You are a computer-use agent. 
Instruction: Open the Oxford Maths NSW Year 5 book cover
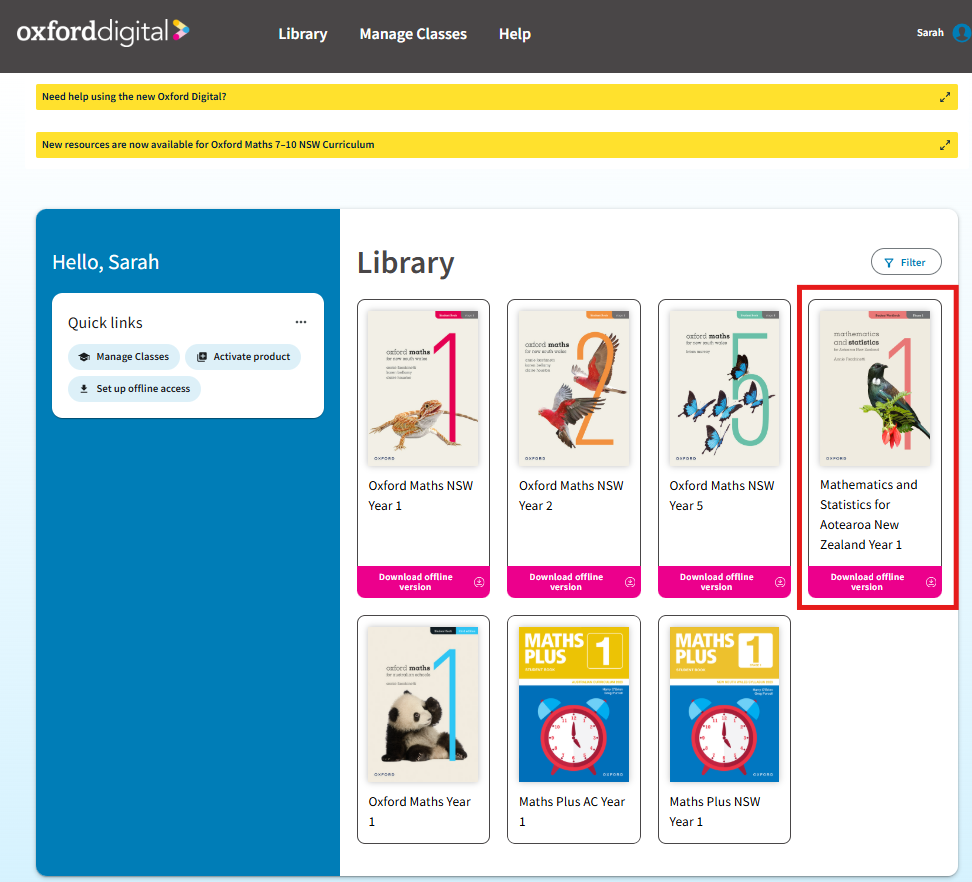(724, 389)
